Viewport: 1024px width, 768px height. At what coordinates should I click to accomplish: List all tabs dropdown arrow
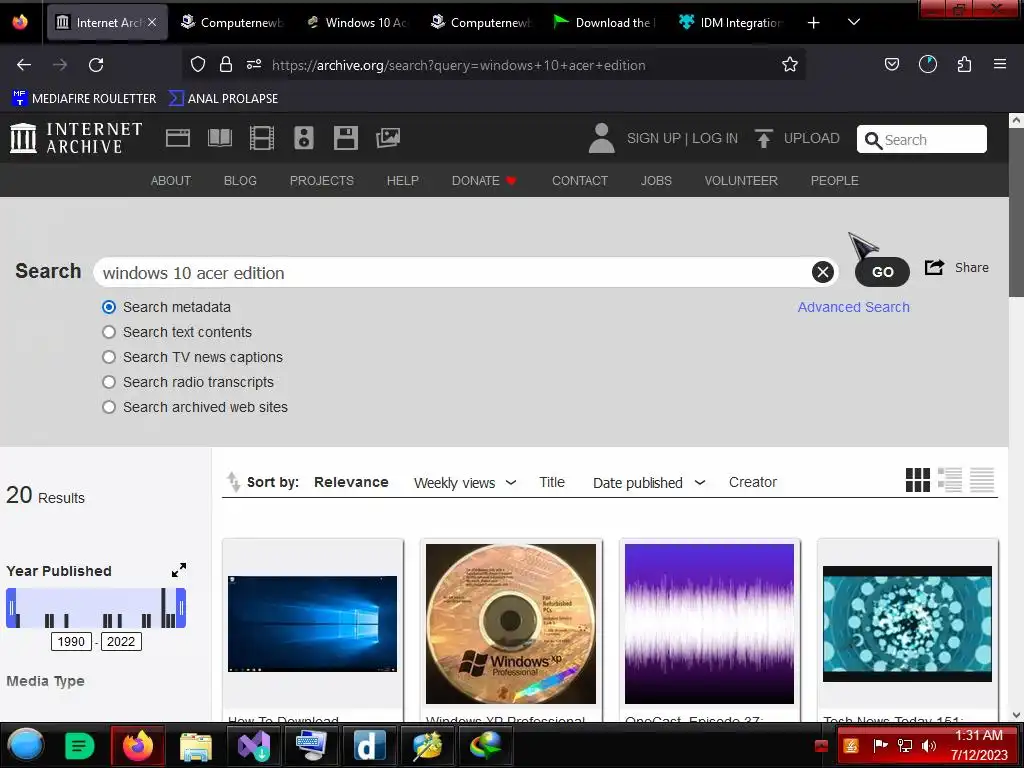pos(854,22)
